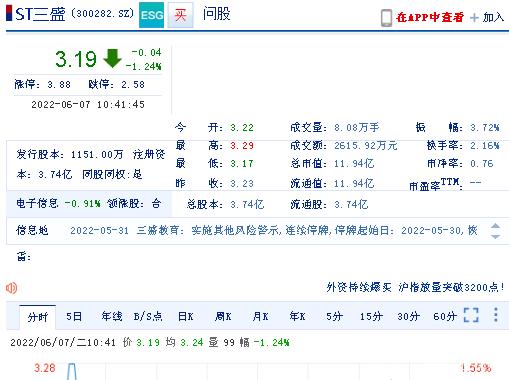509x380 pixels.
Task: Click the -1.24% price change value
Action: click(144, 66)
